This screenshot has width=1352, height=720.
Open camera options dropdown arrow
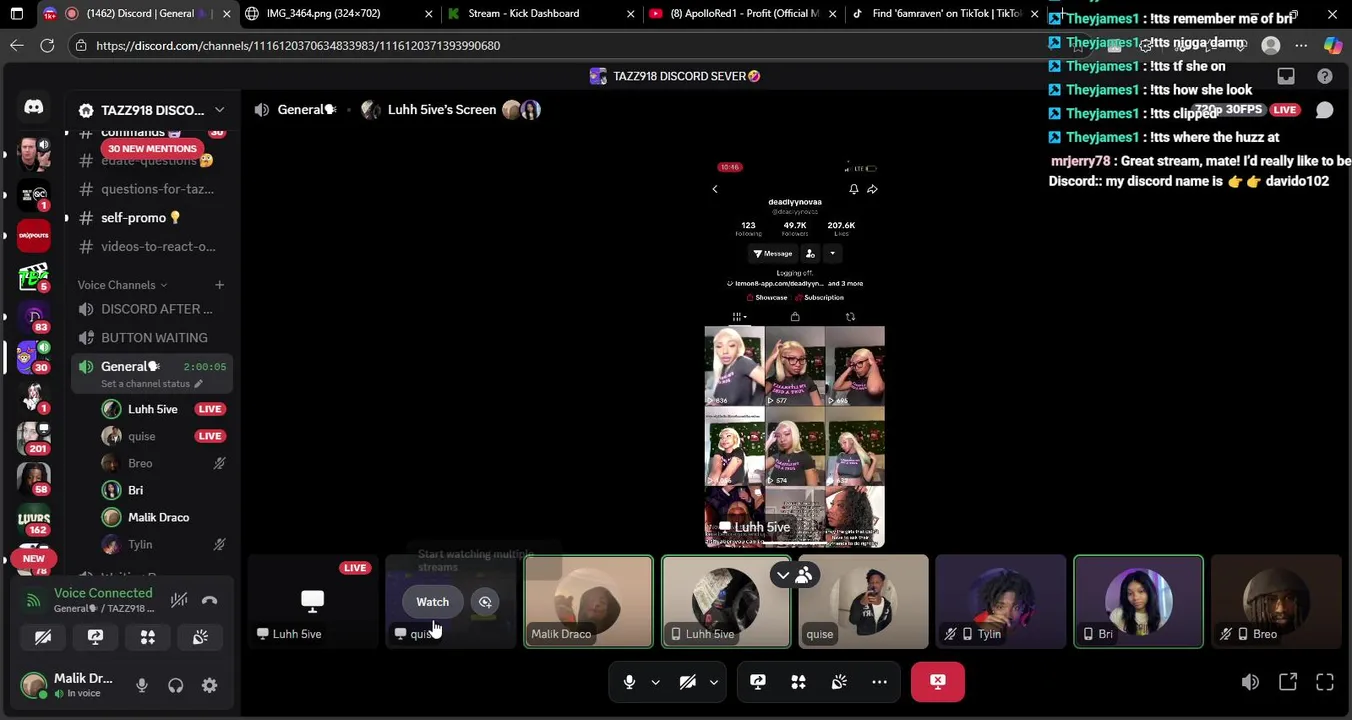(x=714, y=682)
